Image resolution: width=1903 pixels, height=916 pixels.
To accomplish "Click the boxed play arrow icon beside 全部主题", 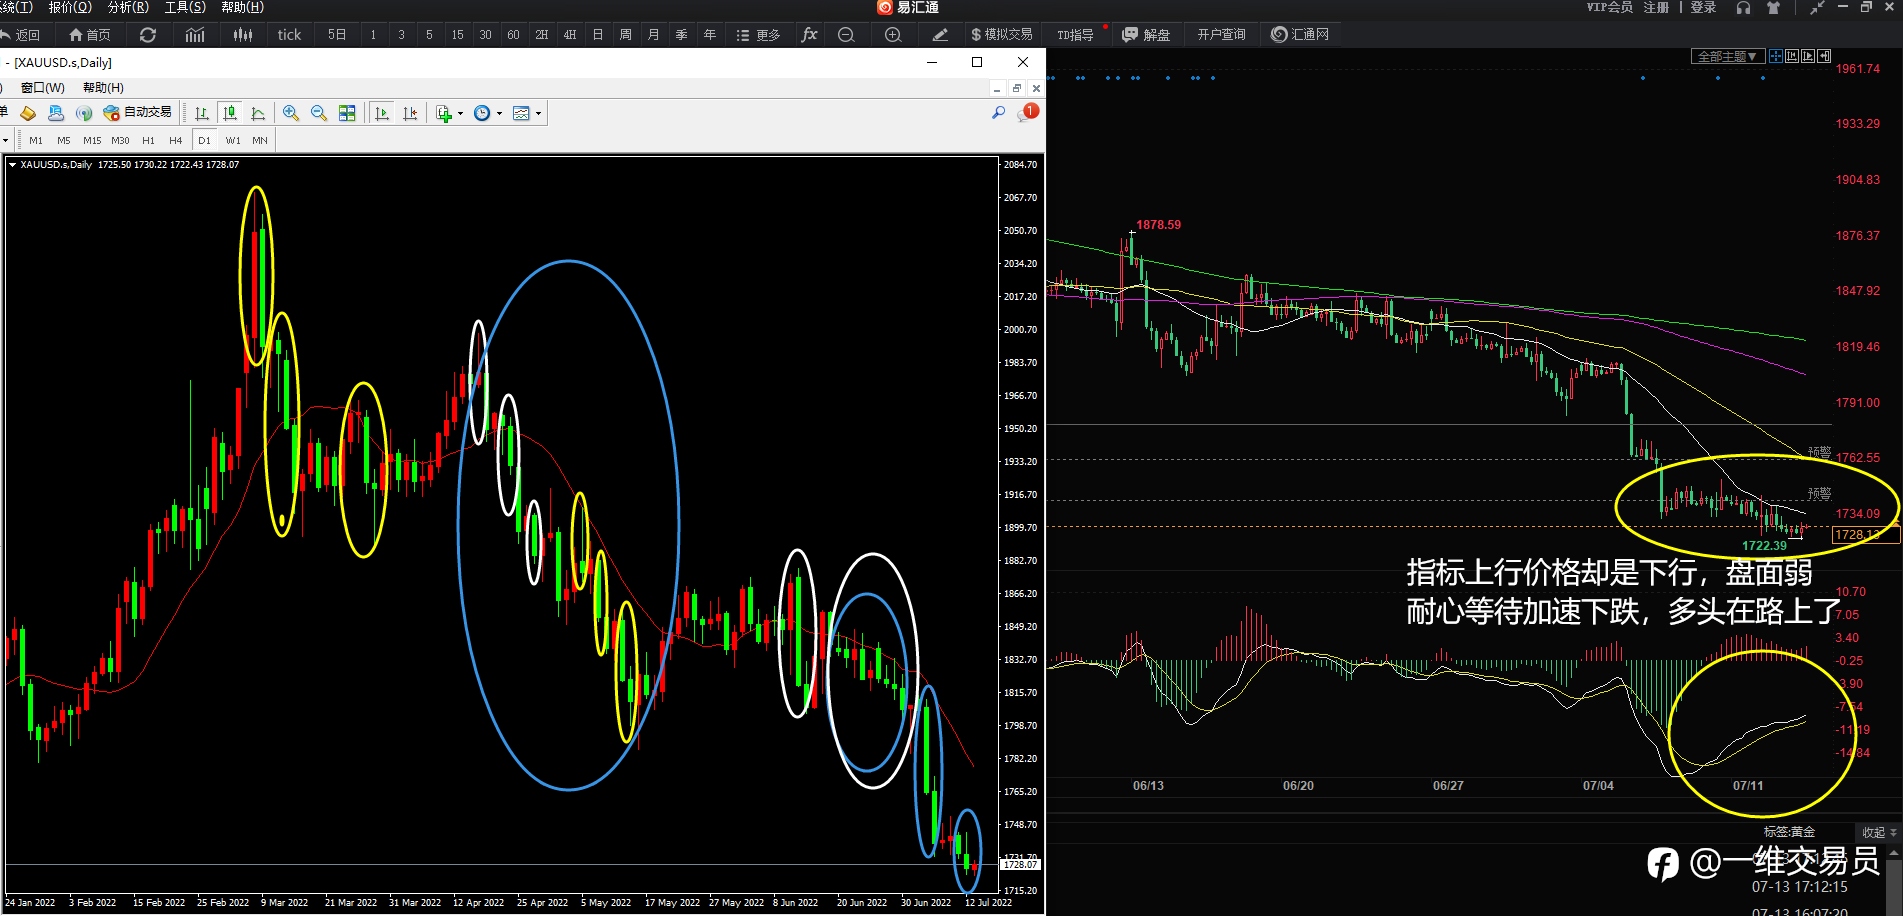I will point(1808,56).
